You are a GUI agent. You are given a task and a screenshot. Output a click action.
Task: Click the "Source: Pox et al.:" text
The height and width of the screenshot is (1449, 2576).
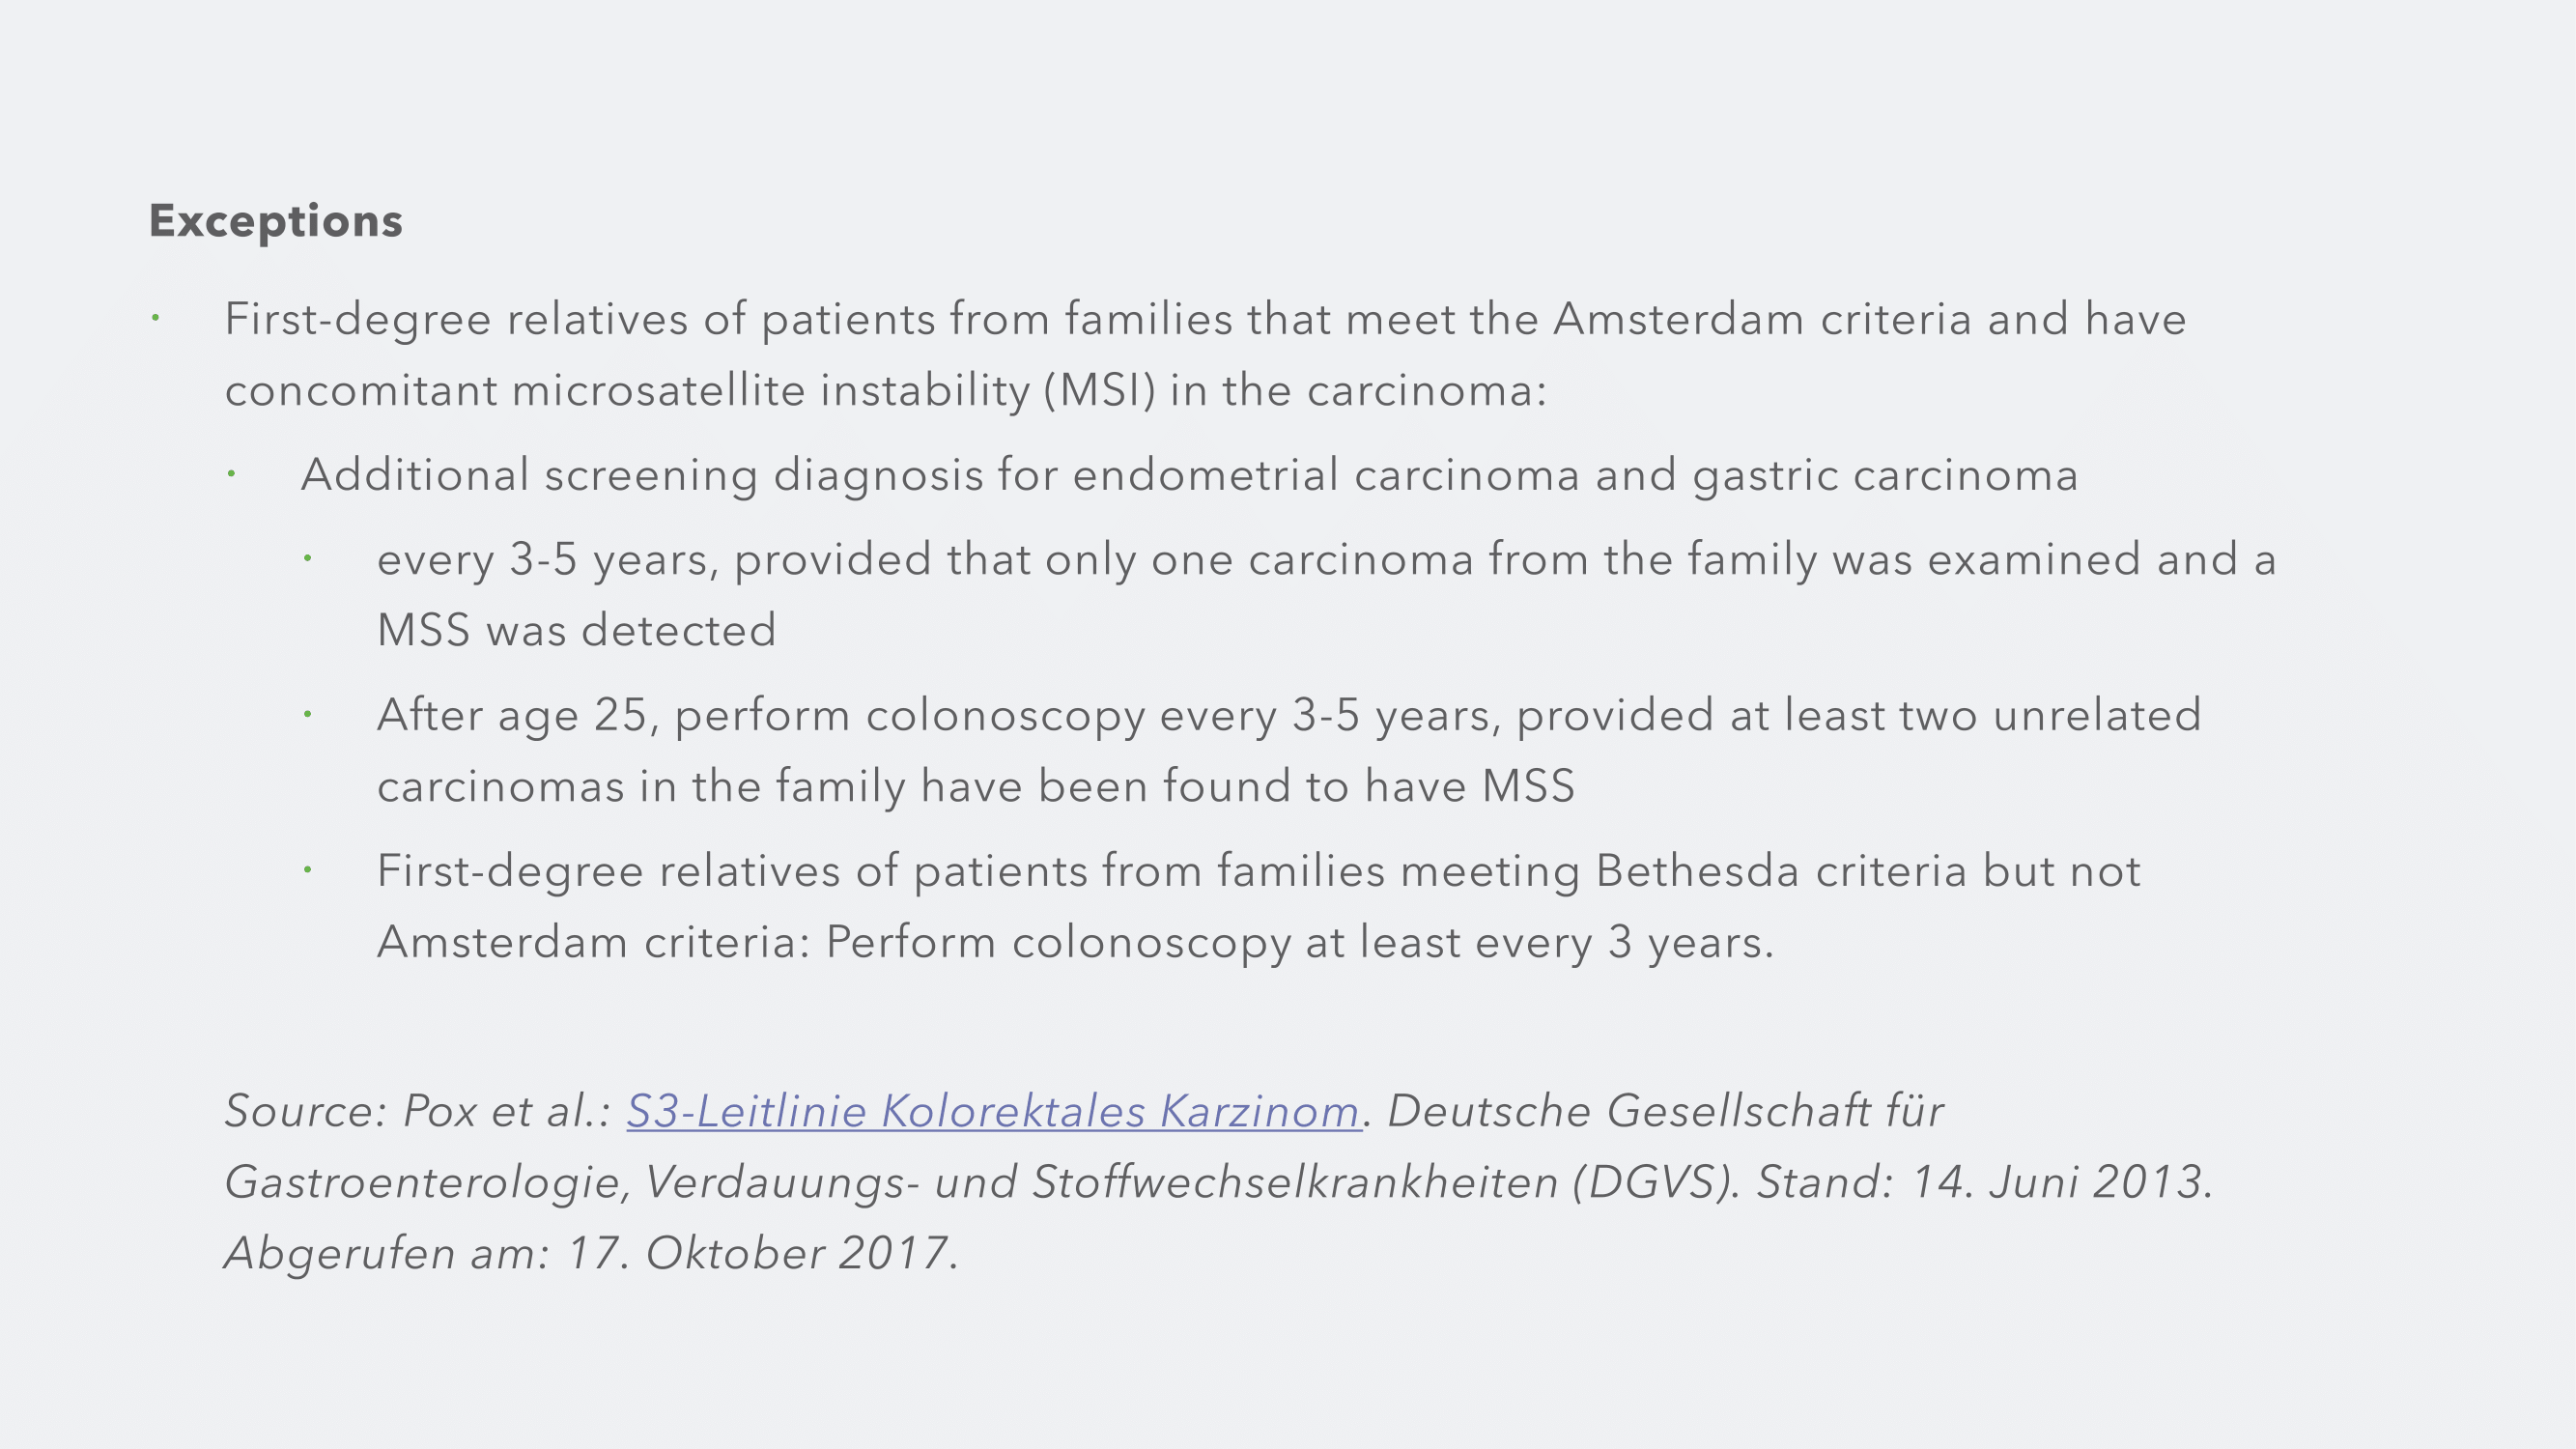(x=418, y=1111)
